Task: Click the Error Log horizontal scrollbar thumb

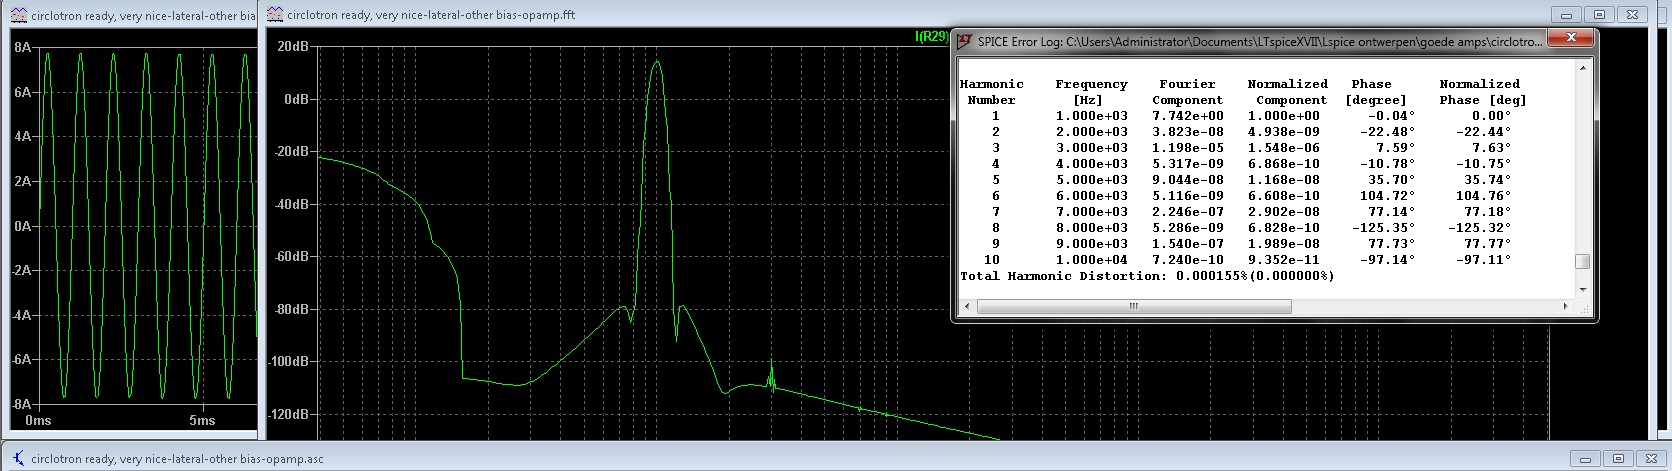Action: pos(1132,307)
